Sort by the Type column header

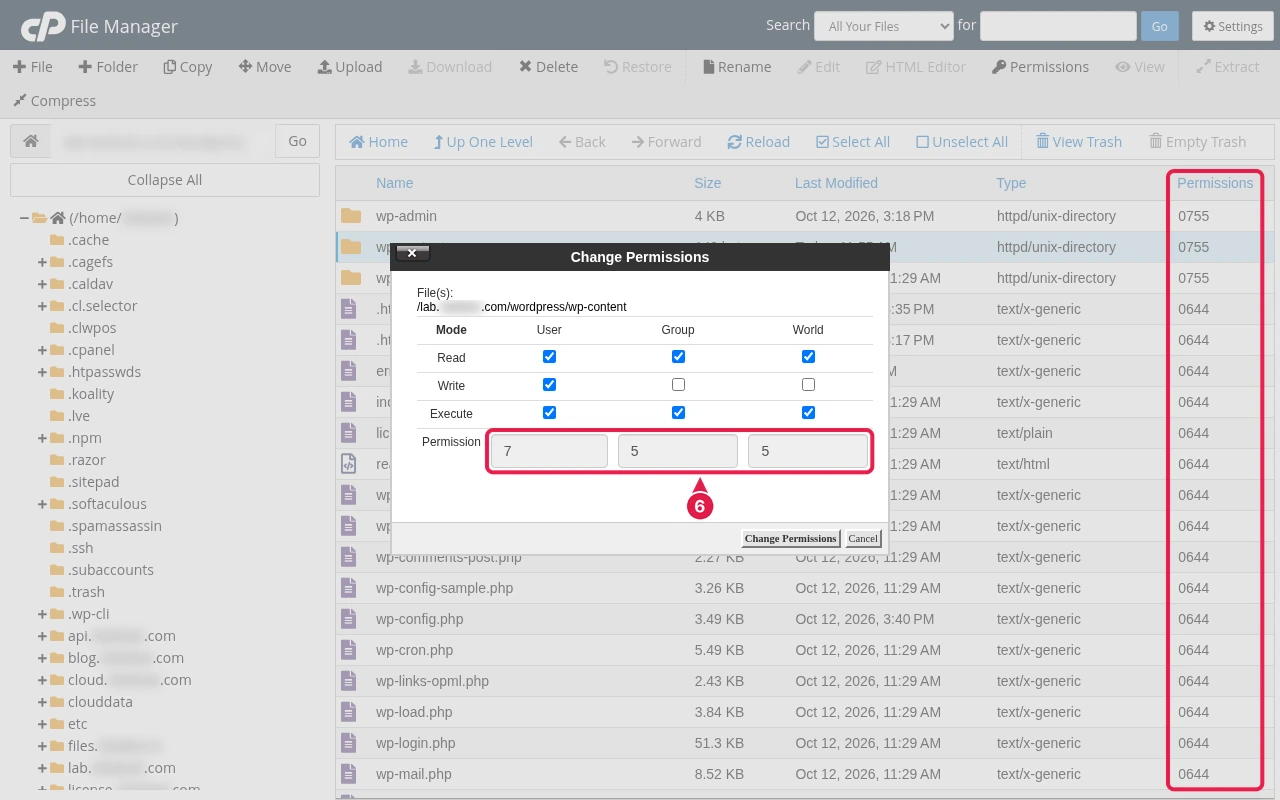(x=1011, y=183)
